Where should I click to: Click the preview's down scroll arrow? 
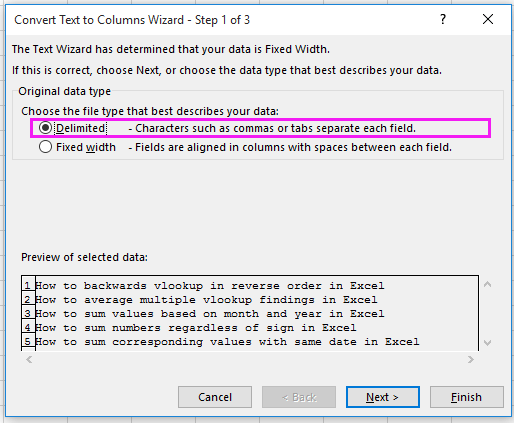(x=488, y=343)
